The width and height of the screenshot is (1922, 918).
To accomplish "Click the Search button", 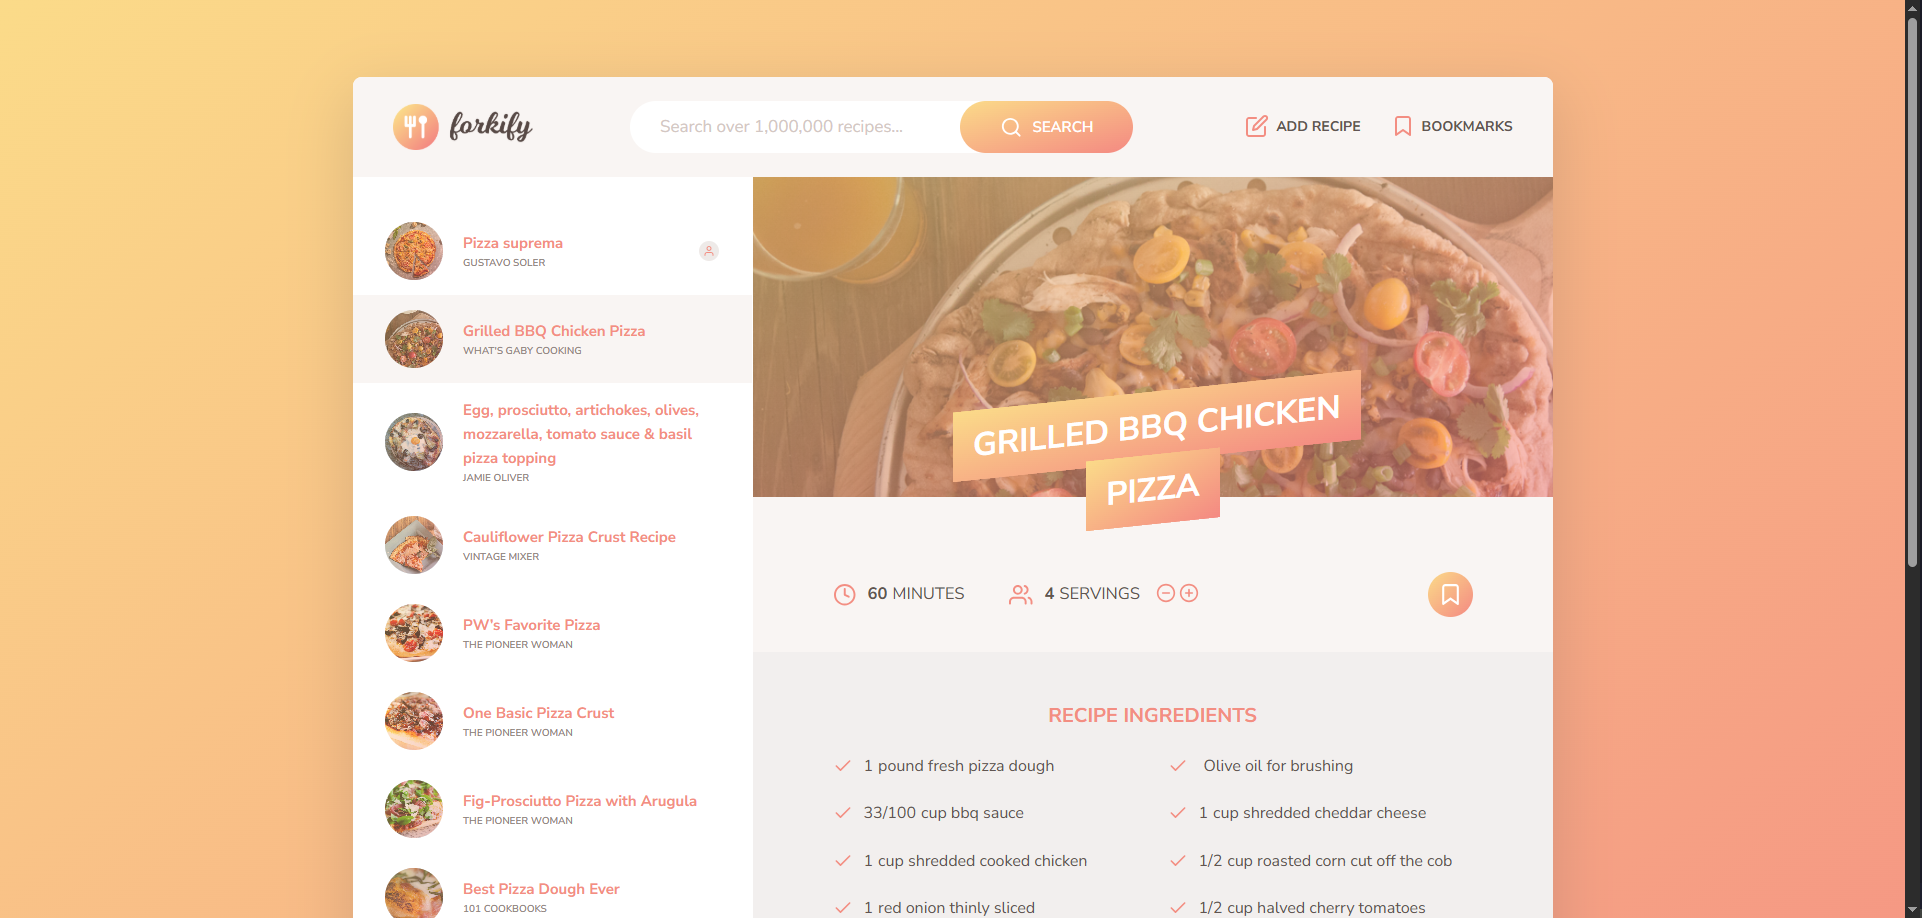I will click(1046, 127).
